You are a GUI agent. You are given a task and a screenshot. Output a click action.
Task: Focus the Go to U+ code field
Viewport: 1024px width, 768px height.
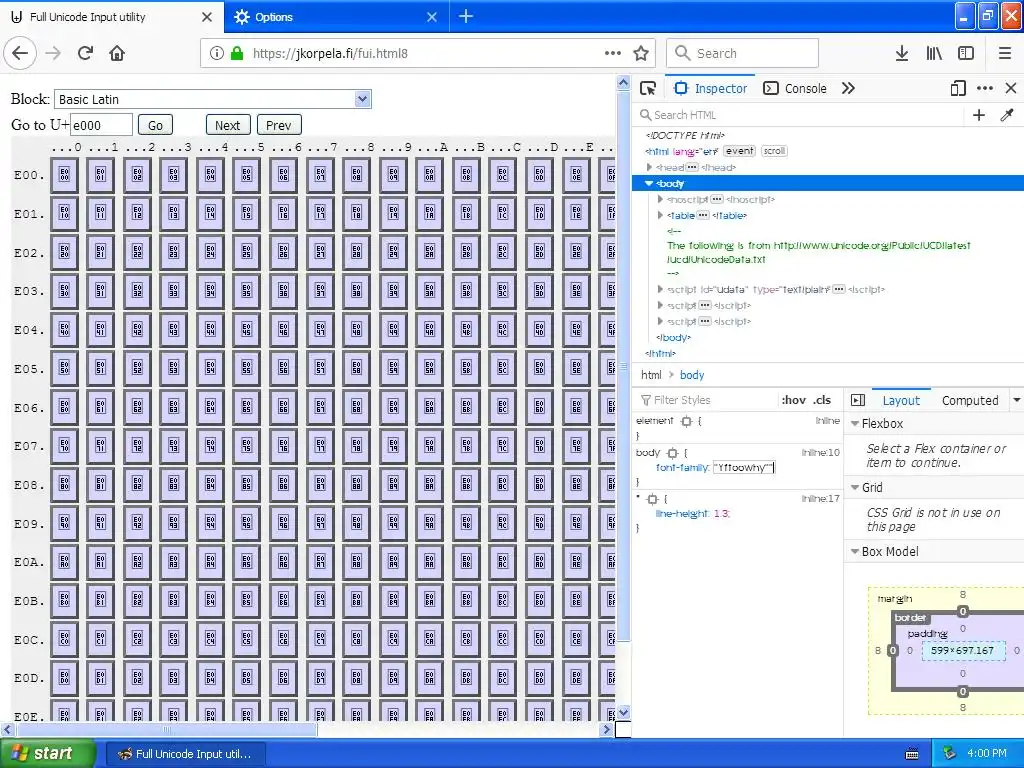(x=102, y=125)
